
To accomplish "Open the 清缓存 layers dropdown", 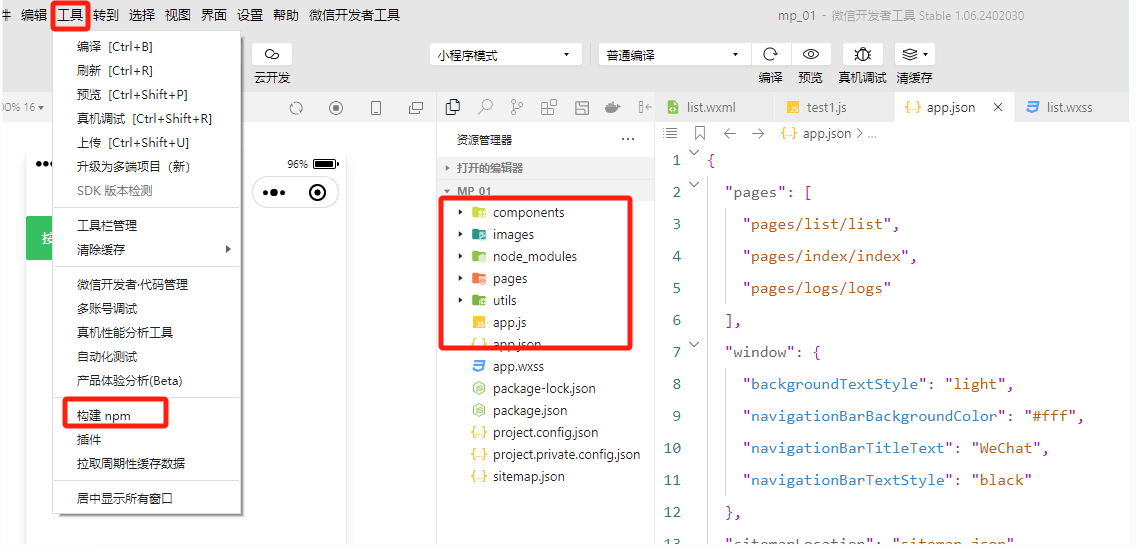I will (x=914, y=54).
